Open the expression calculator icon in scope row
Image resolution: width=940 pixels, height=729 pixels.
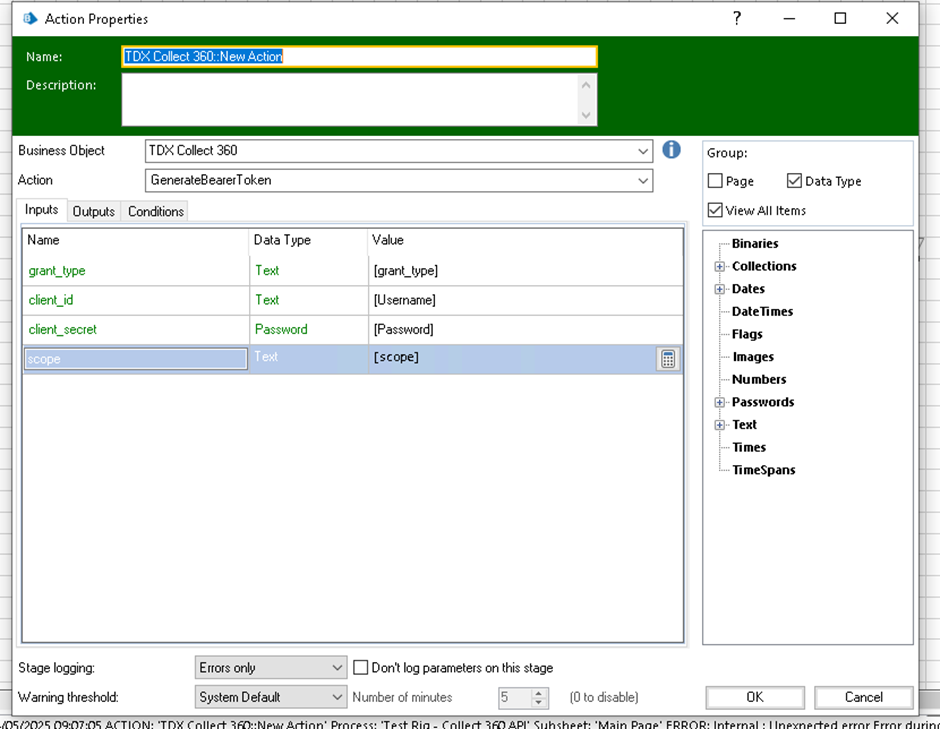pos(668,359)
